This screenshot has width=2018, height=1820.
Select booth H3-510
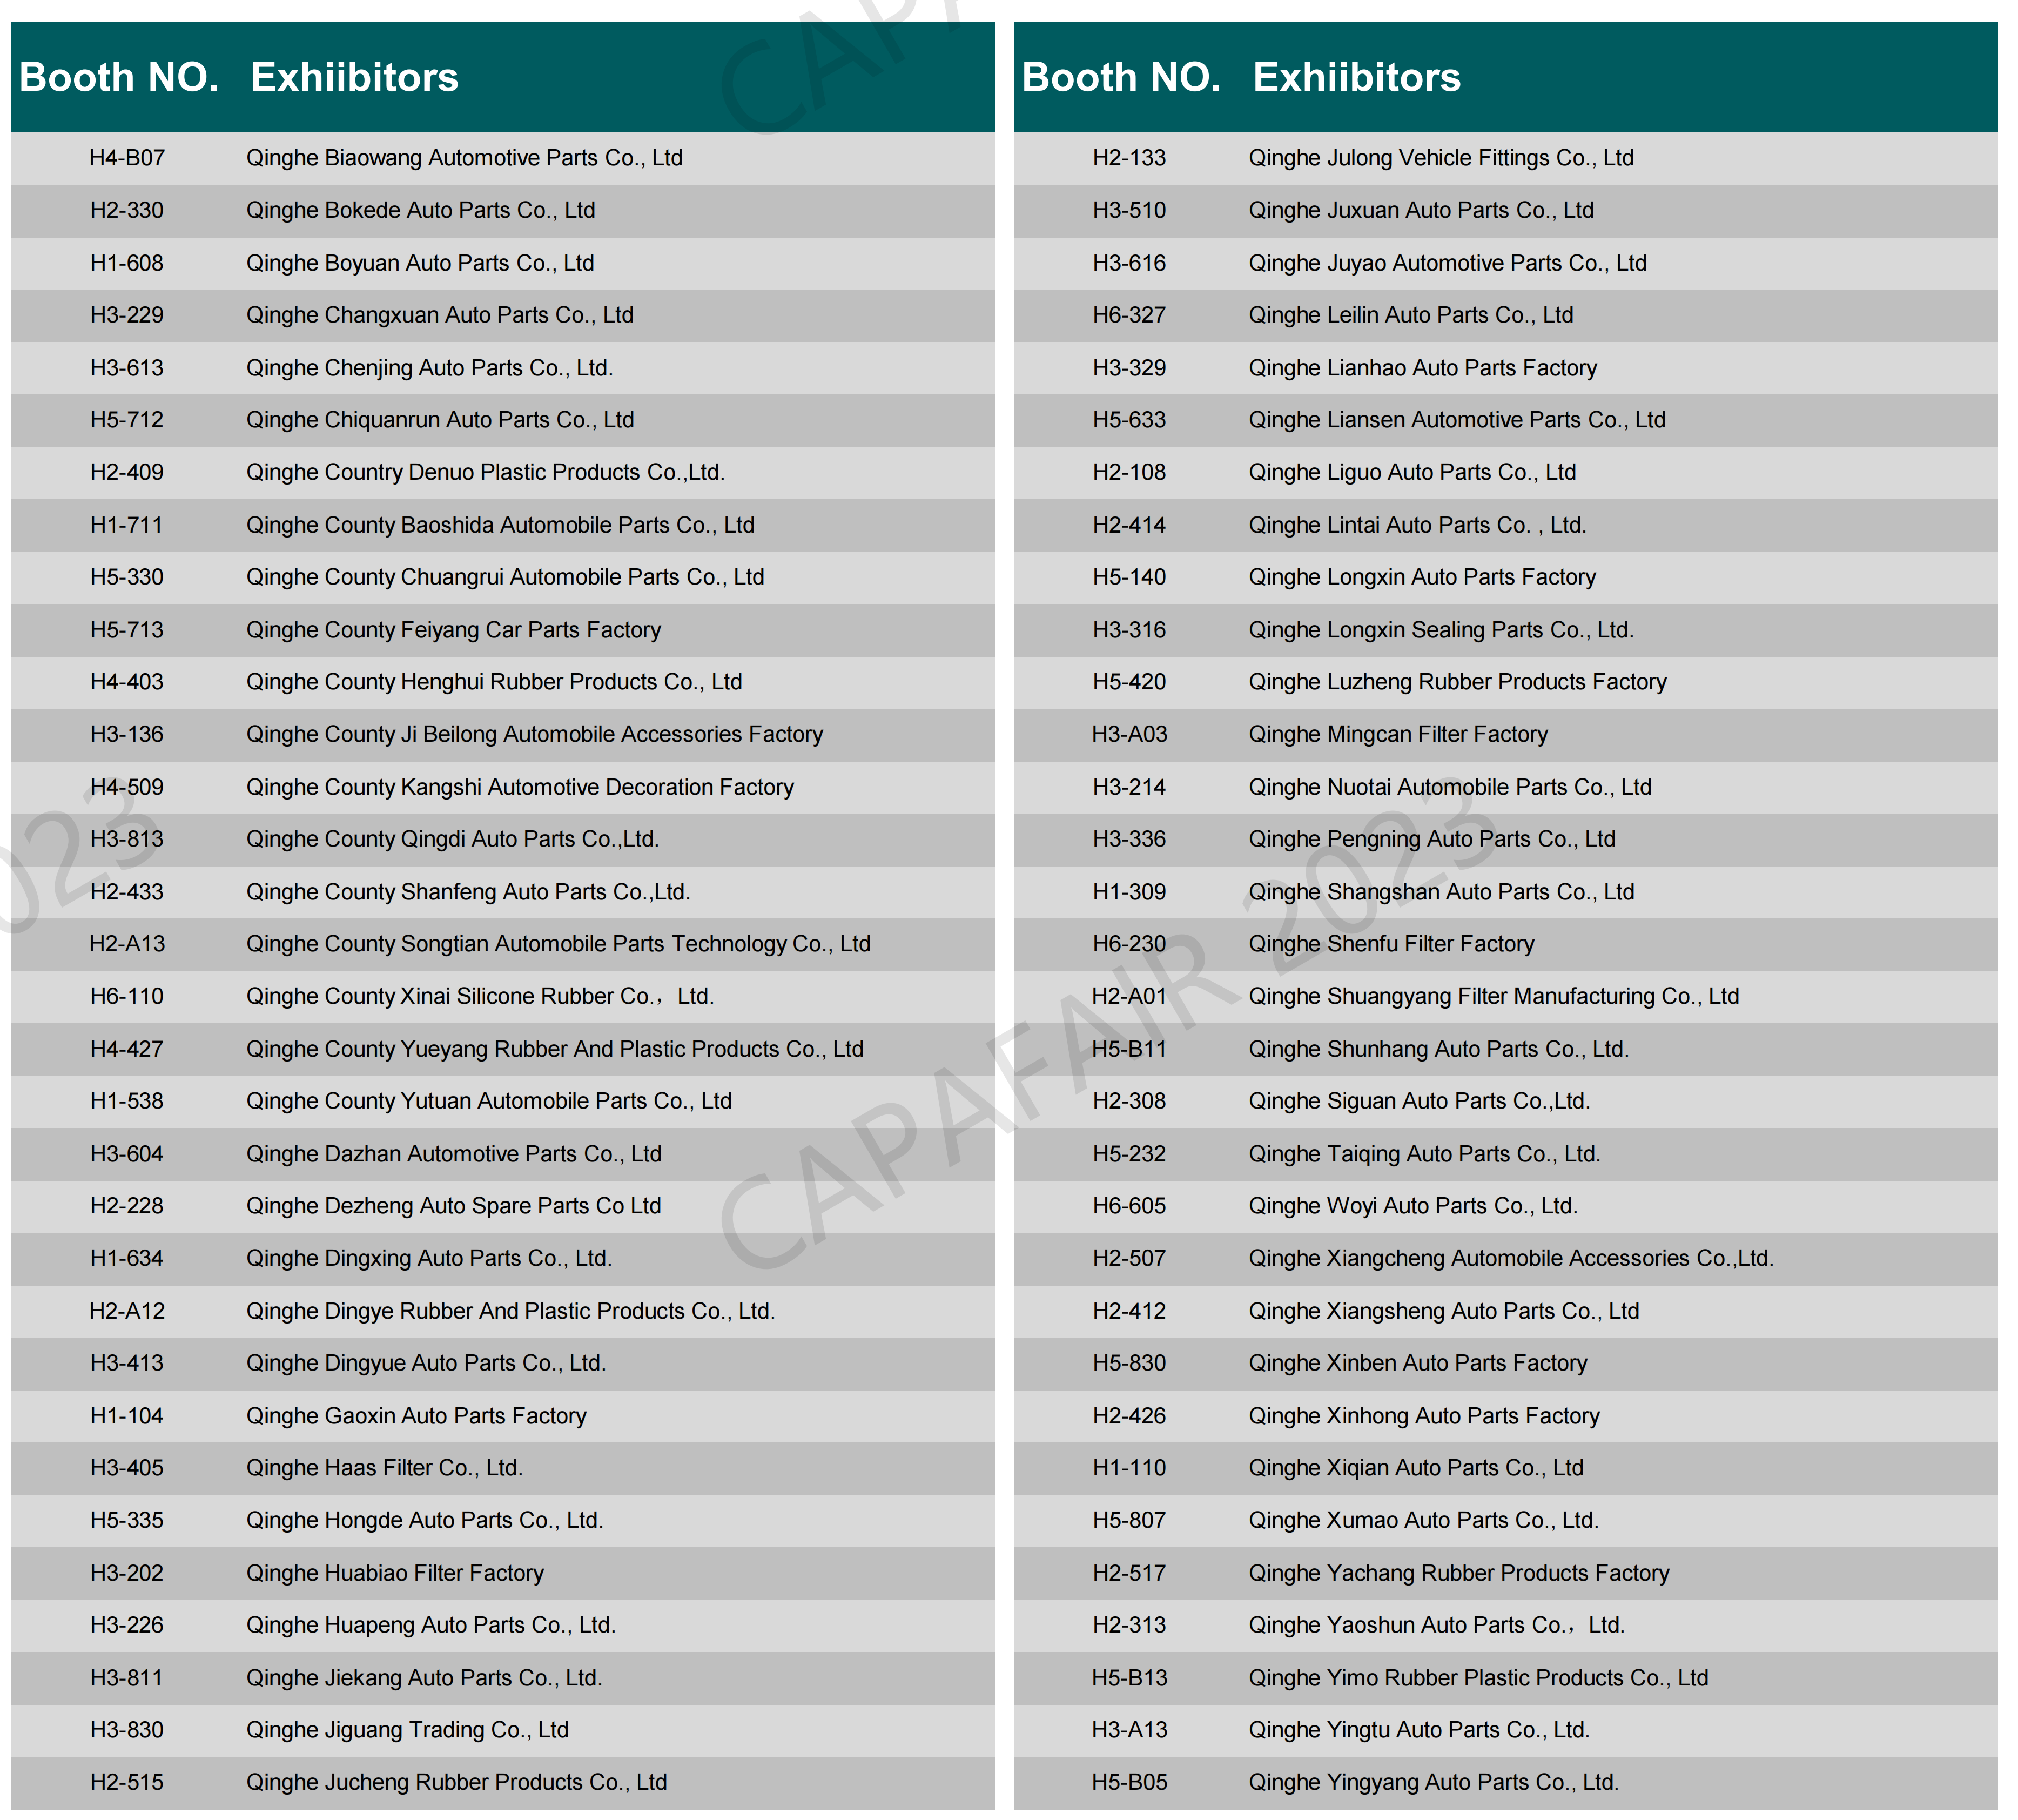(1129, 211)
